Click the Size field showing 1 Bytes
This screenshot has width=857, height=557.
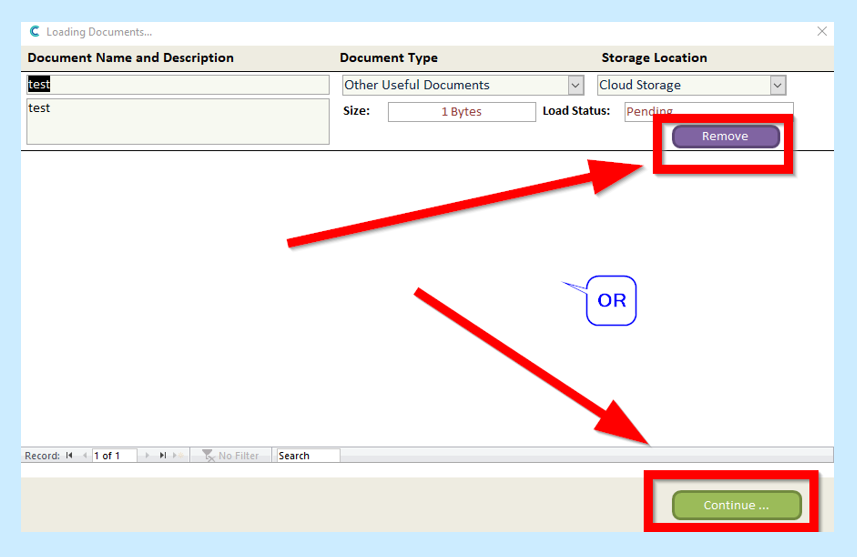461,112
